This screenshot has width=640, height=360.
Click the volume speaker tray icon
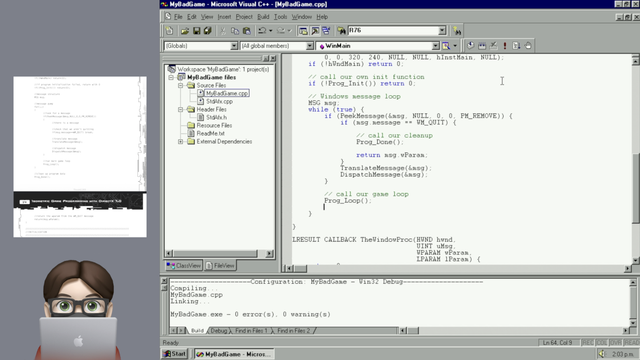(x=602, y=354)
